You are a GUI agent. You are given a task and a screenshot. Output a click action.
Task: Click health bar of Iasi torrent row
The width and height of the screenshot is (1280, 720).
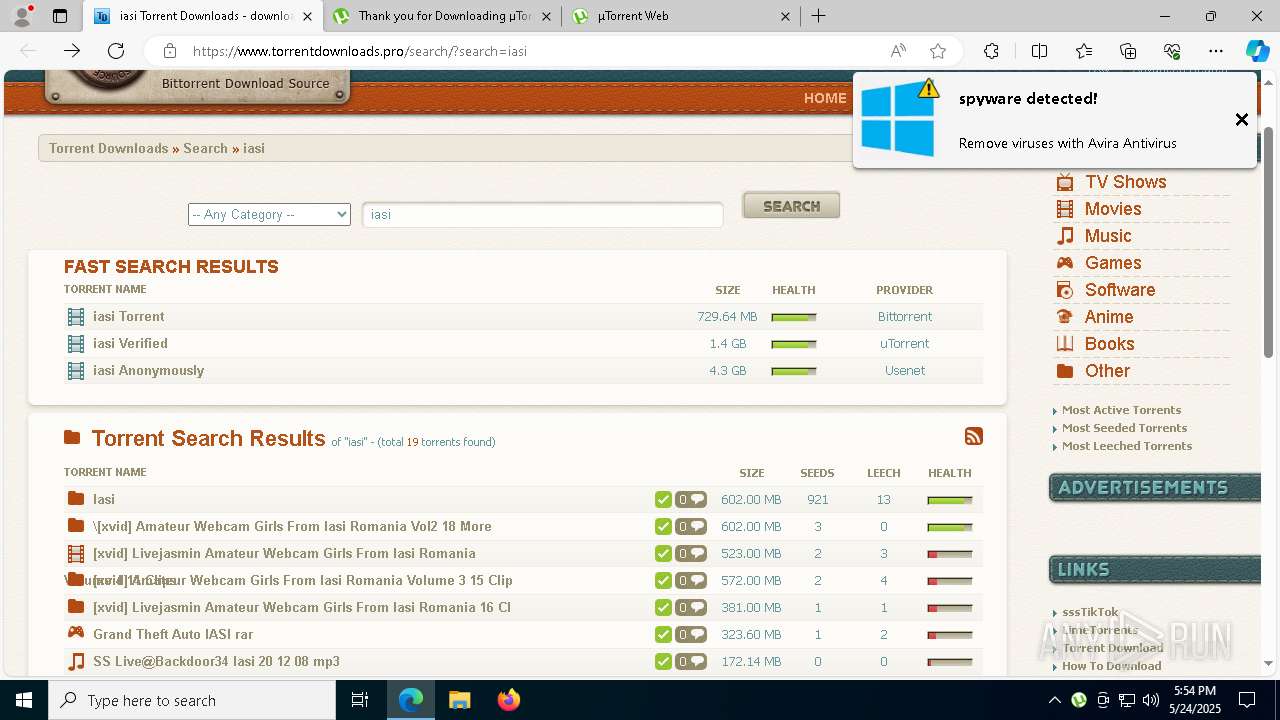pos(949,500)
